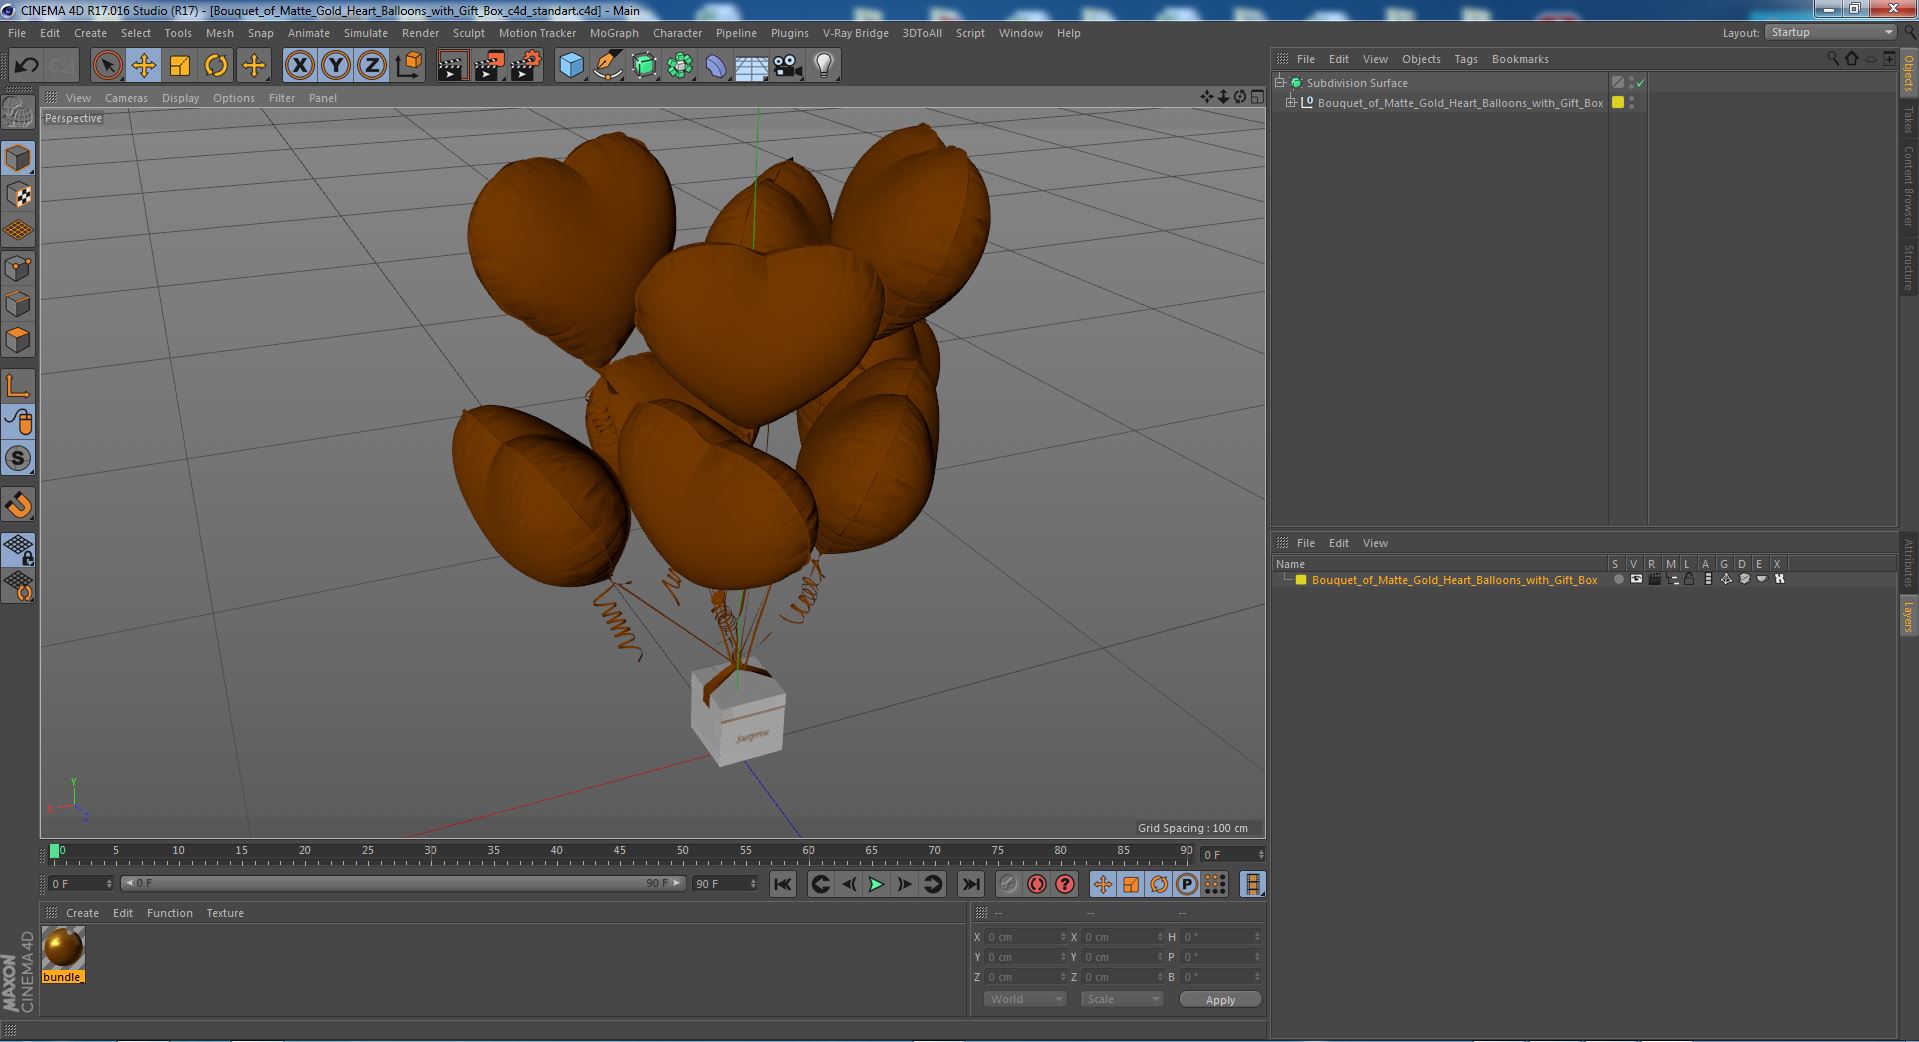Toggle layer Render icon for Bouquet layer
This screenshot has width=1919, height=1042.
[1654, 580]
